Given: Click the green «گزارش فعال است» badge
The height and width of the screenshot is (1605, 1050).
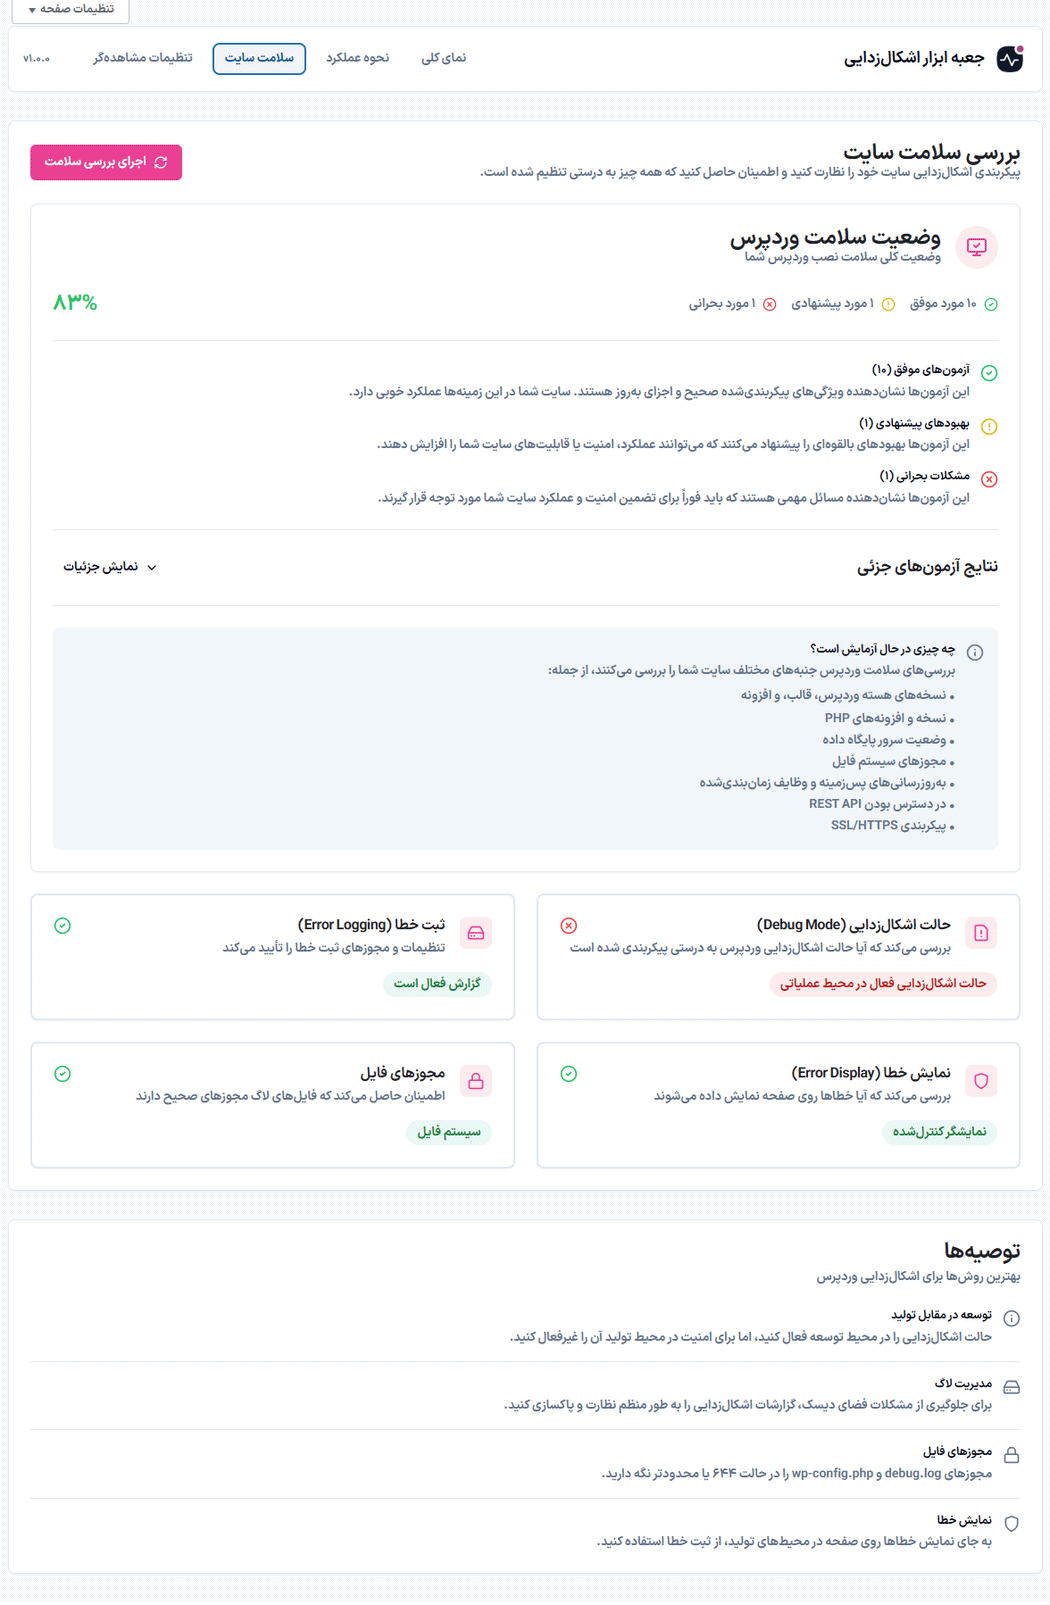Looking at the screenshot, I should click(437, 984).
